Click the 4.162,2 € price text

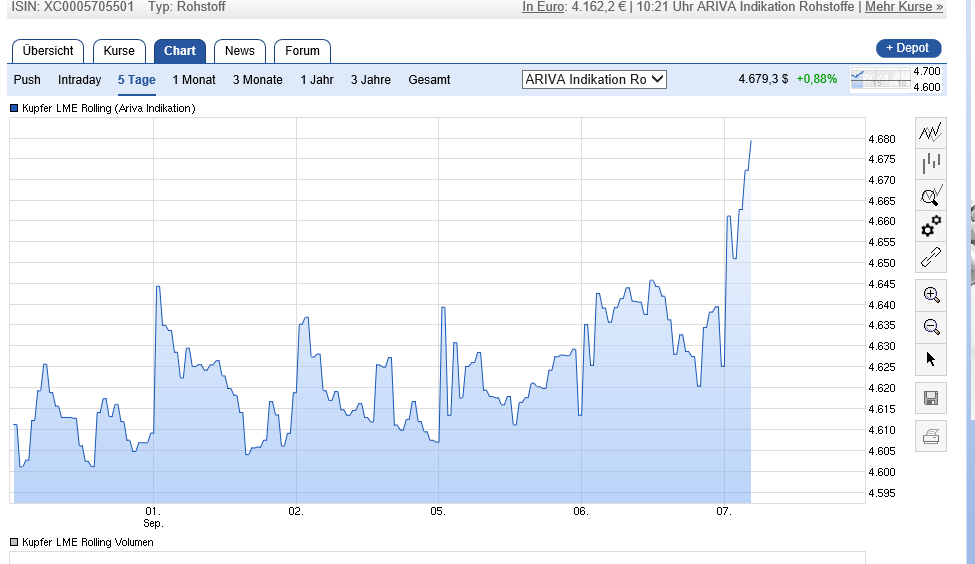coord(599,7)
